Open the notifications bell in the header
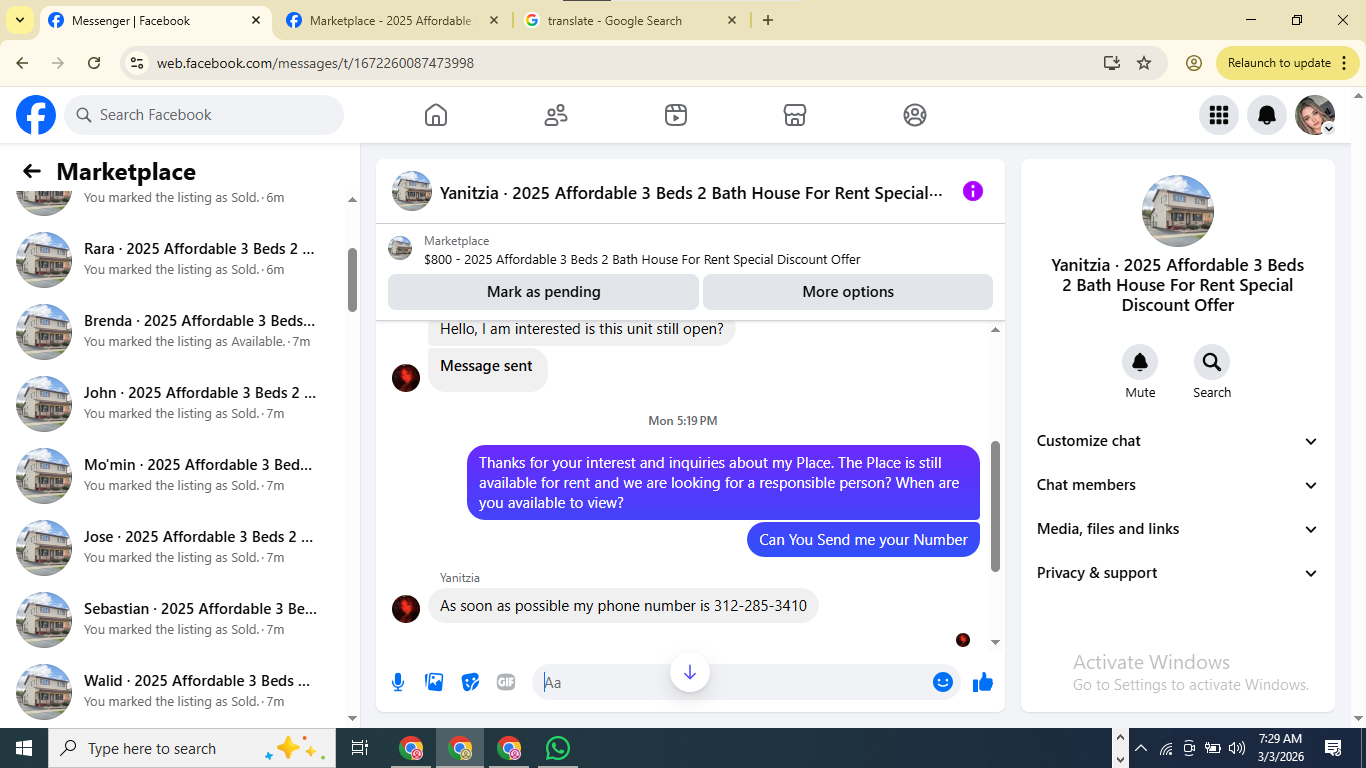The width and height of the screenshot is (1366, 768). pos(1267,115)
